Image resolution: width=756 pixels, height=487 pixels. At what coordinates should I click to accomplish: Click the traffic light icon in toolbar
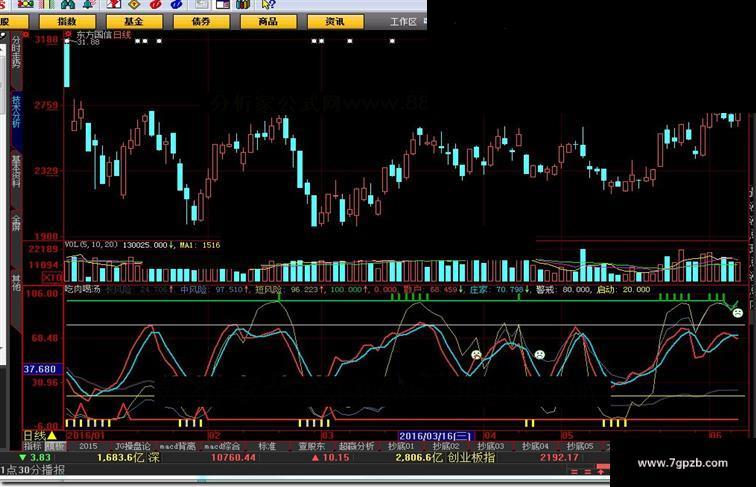(25, 4)
